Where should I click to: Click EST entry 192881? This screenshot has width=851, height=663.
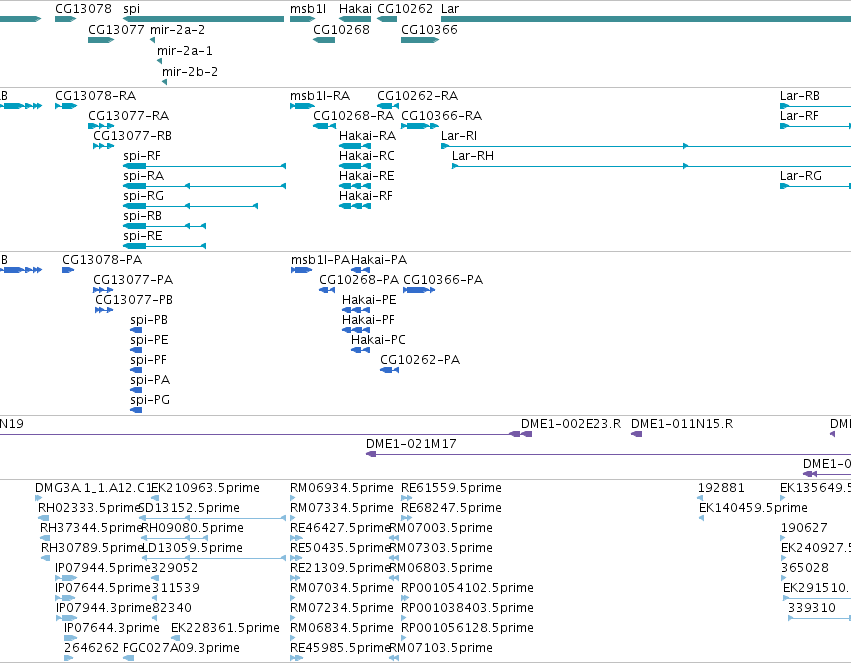tap(721, 488)
